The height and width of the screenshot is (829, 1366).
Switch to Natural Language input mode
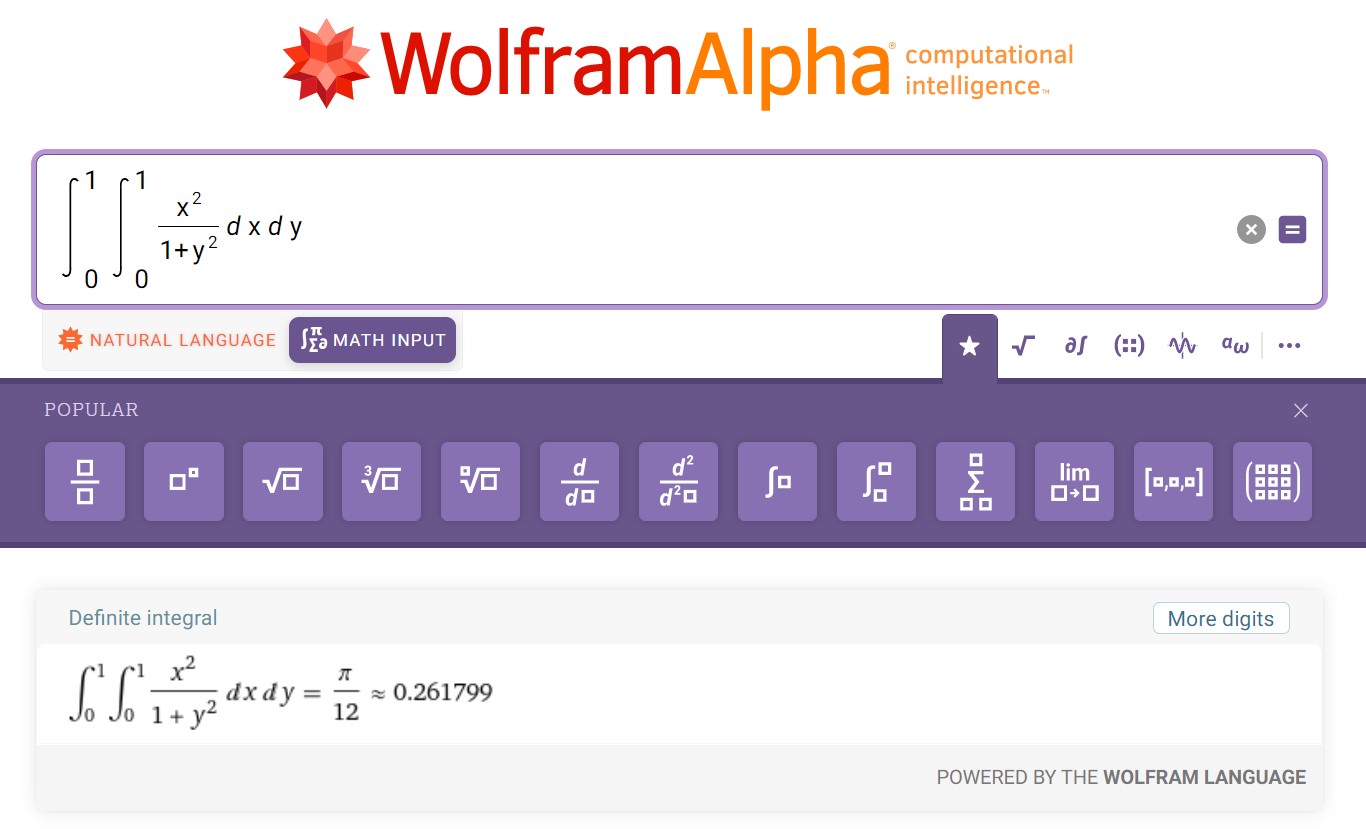click(x=167, y=340)
